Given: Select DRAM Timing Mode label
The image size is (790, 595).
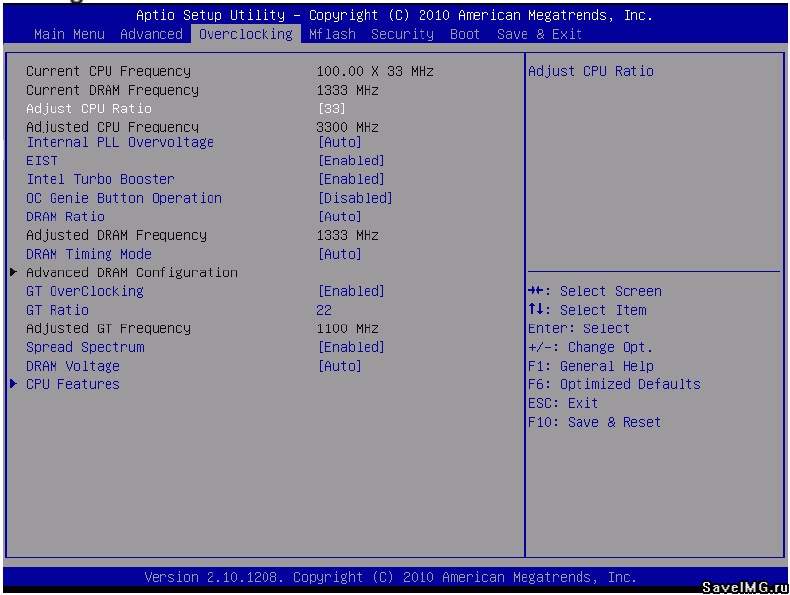Looking at the screenshot, I should tap(89, 254).
